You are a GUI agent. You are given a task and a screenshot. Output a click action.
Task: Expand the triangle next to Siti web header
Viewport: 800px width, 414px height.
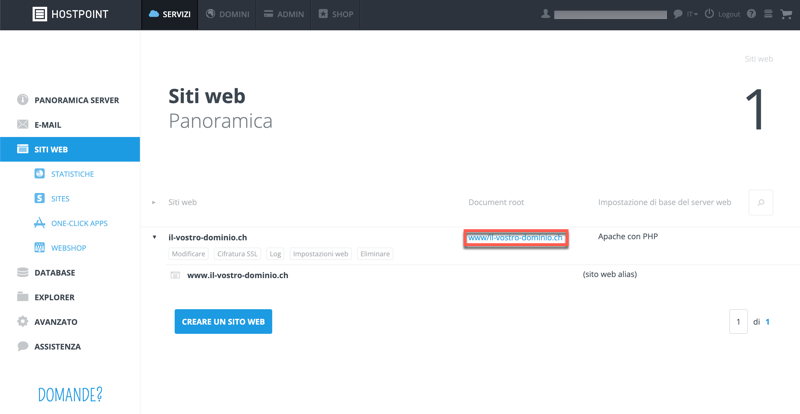click(154, 203)
